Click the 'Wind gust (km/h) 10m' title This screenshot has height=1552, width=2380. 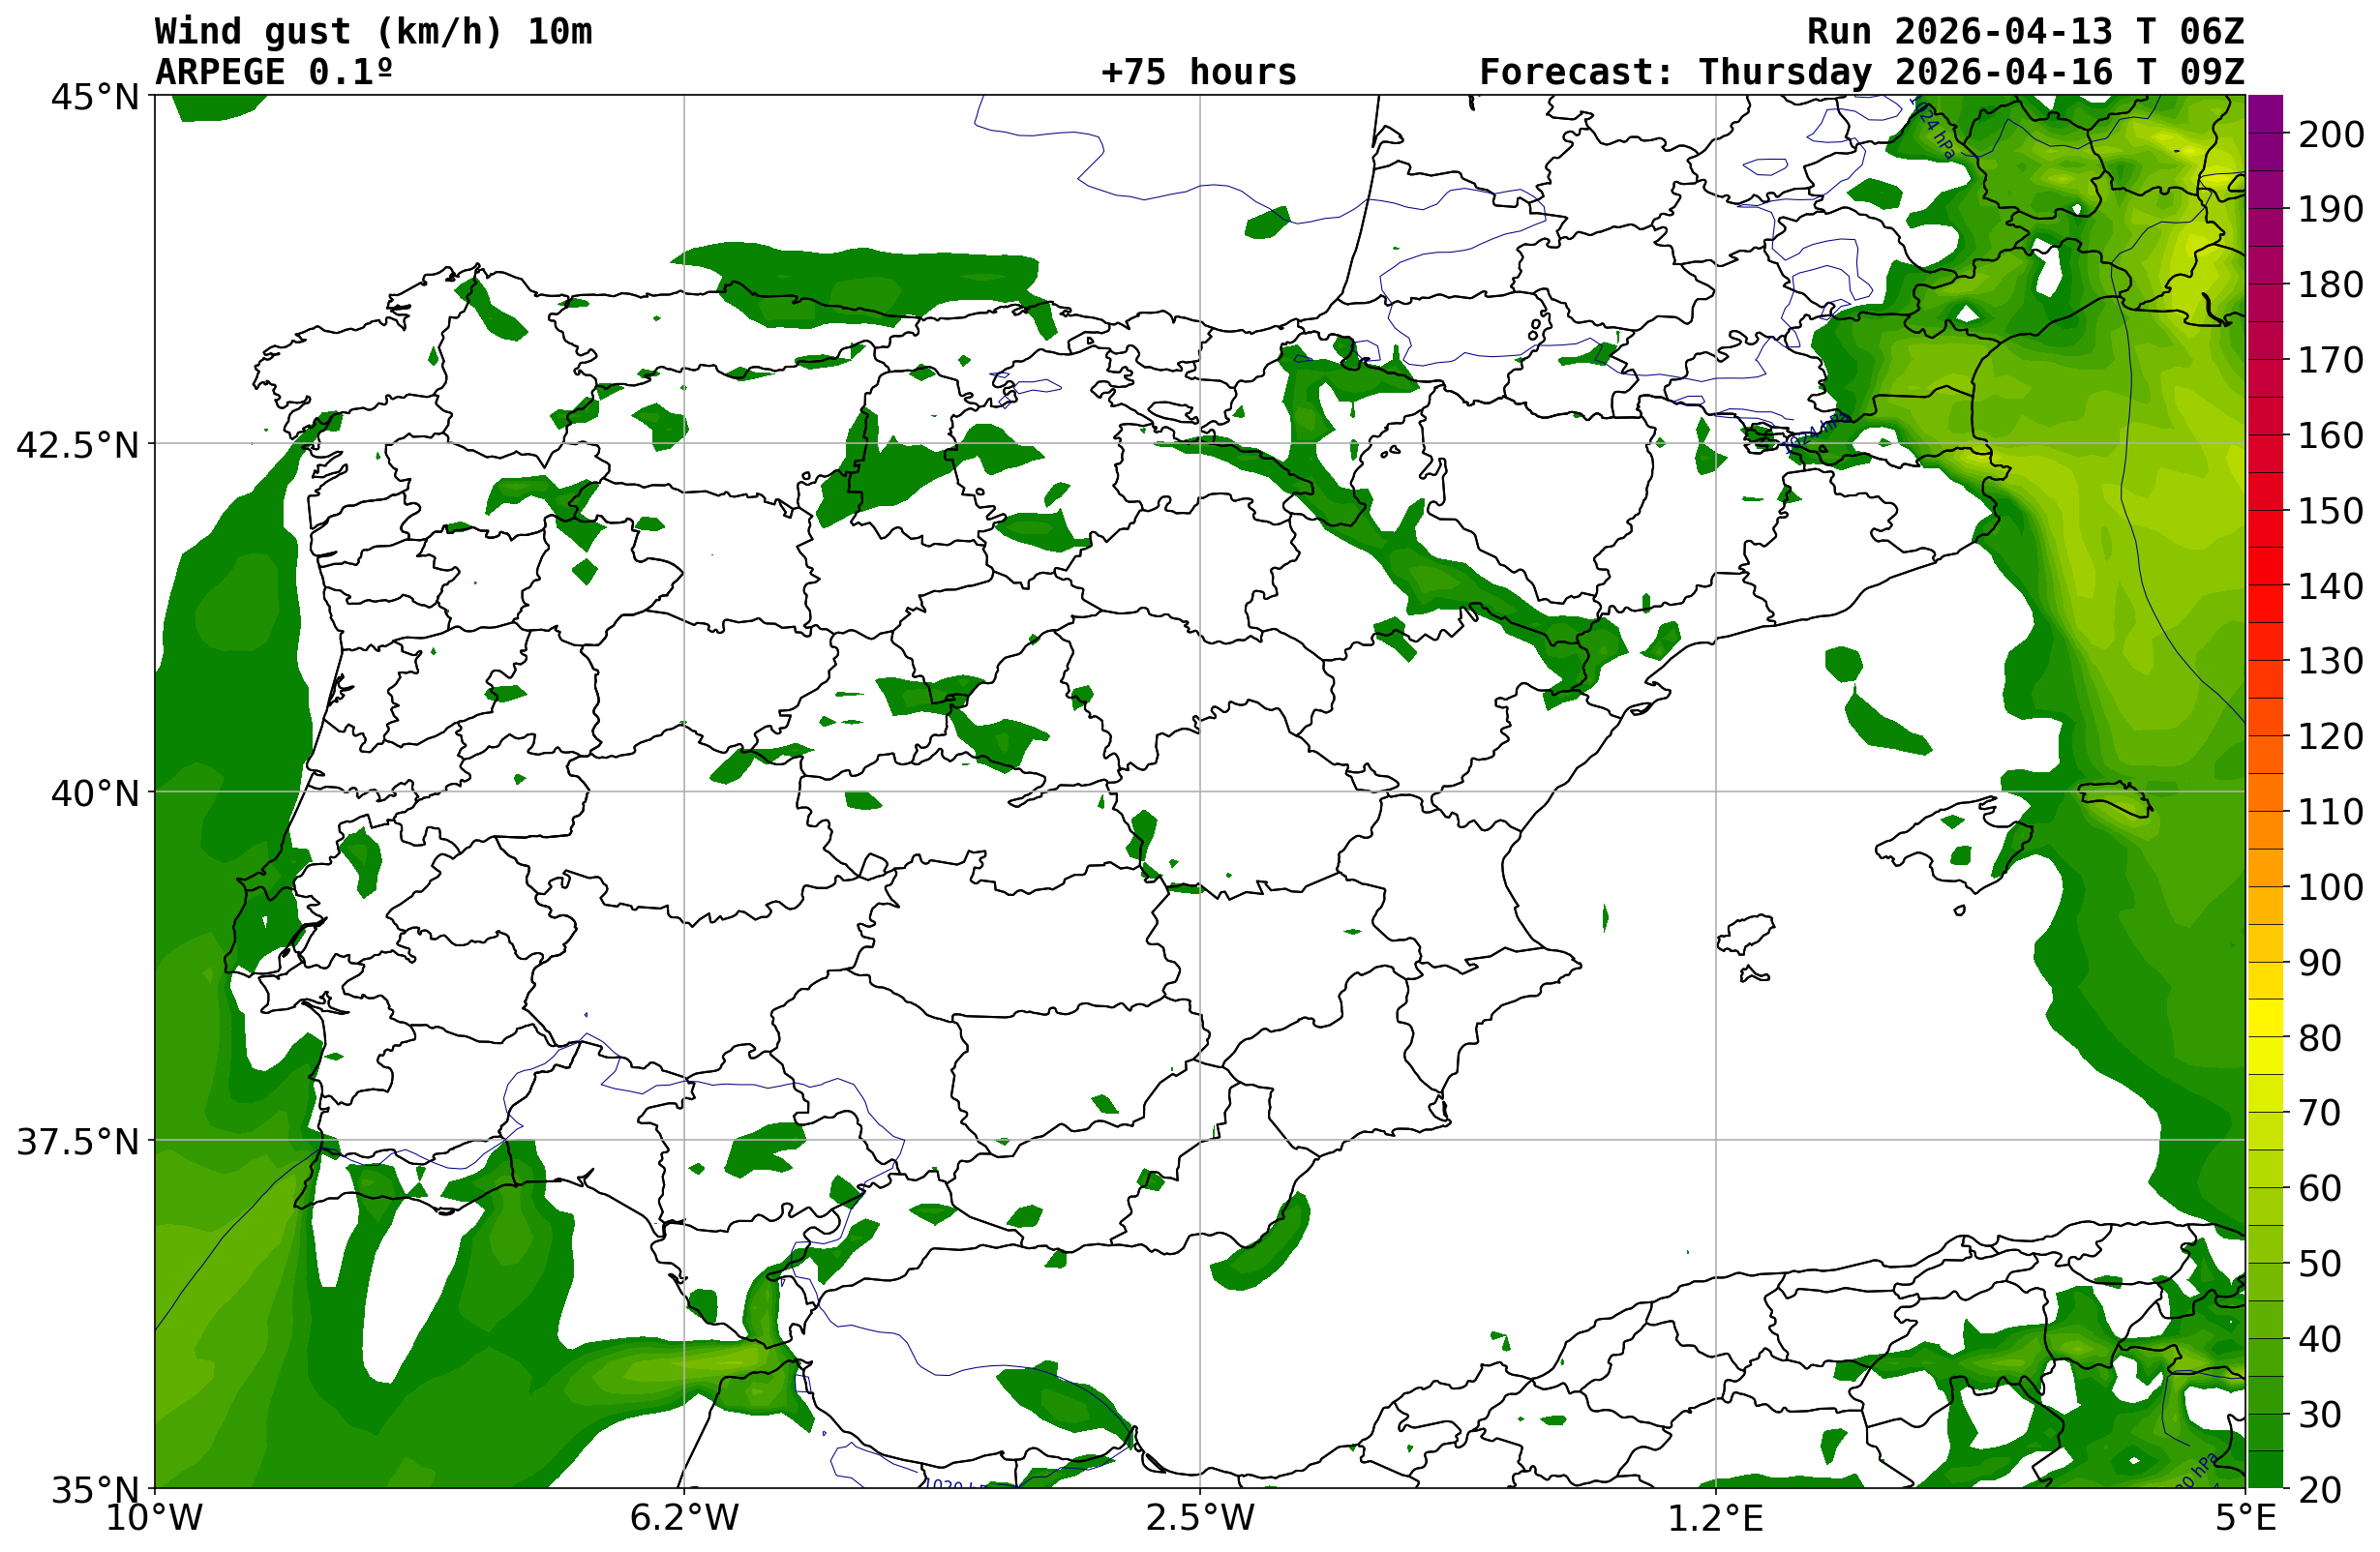point(373,31)
